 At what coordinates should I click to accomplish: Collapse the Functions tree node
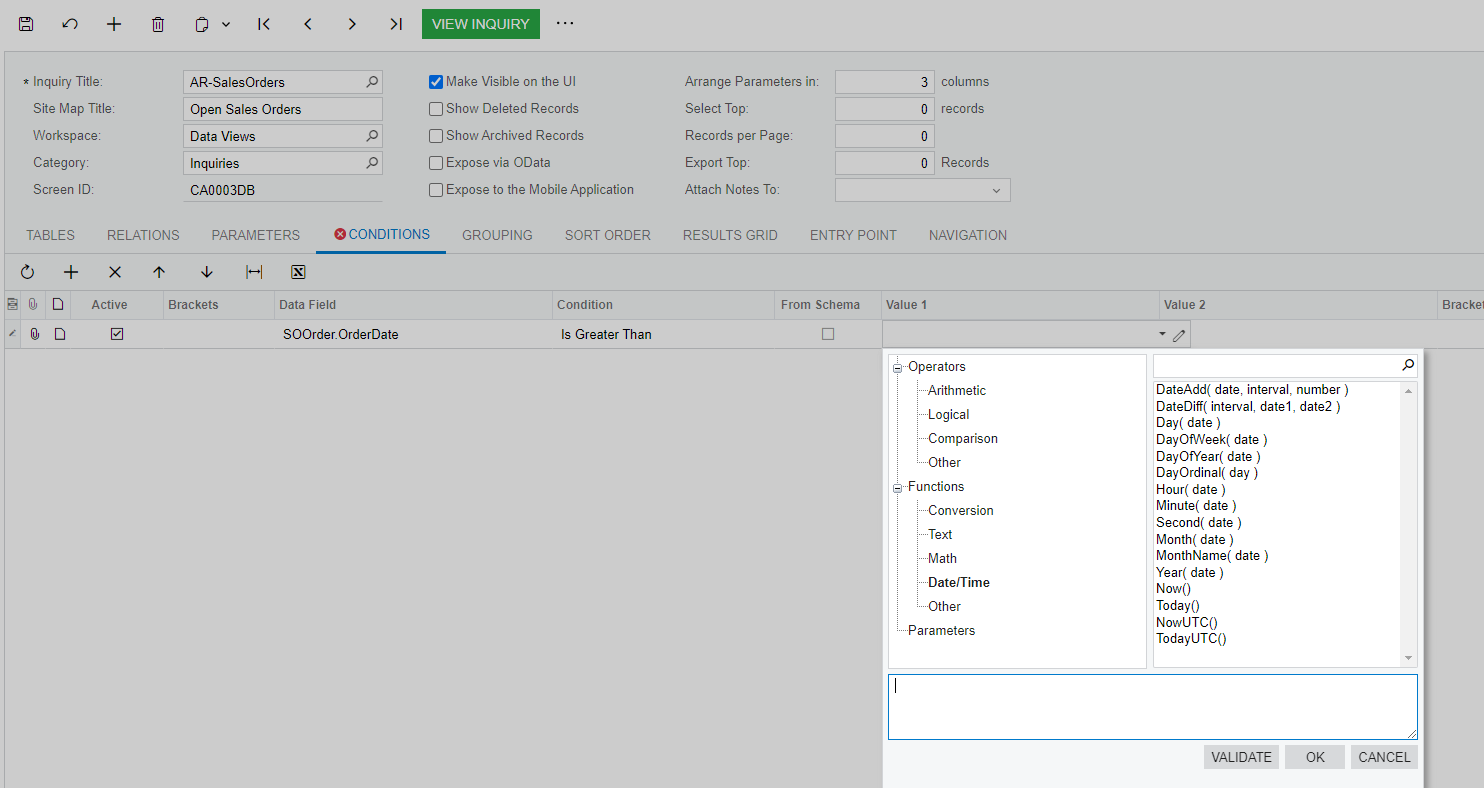point(898,488)
